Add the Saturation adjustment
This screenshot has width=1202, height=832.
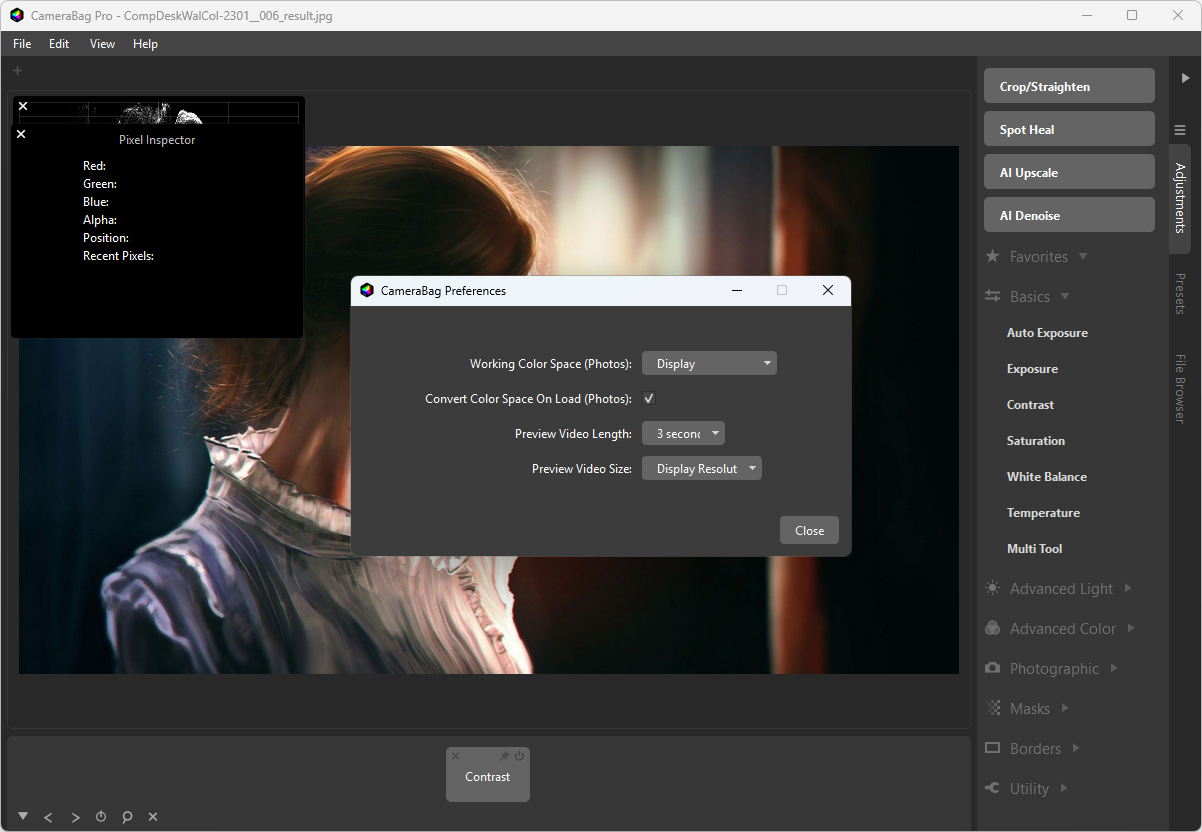point(1035,441)
